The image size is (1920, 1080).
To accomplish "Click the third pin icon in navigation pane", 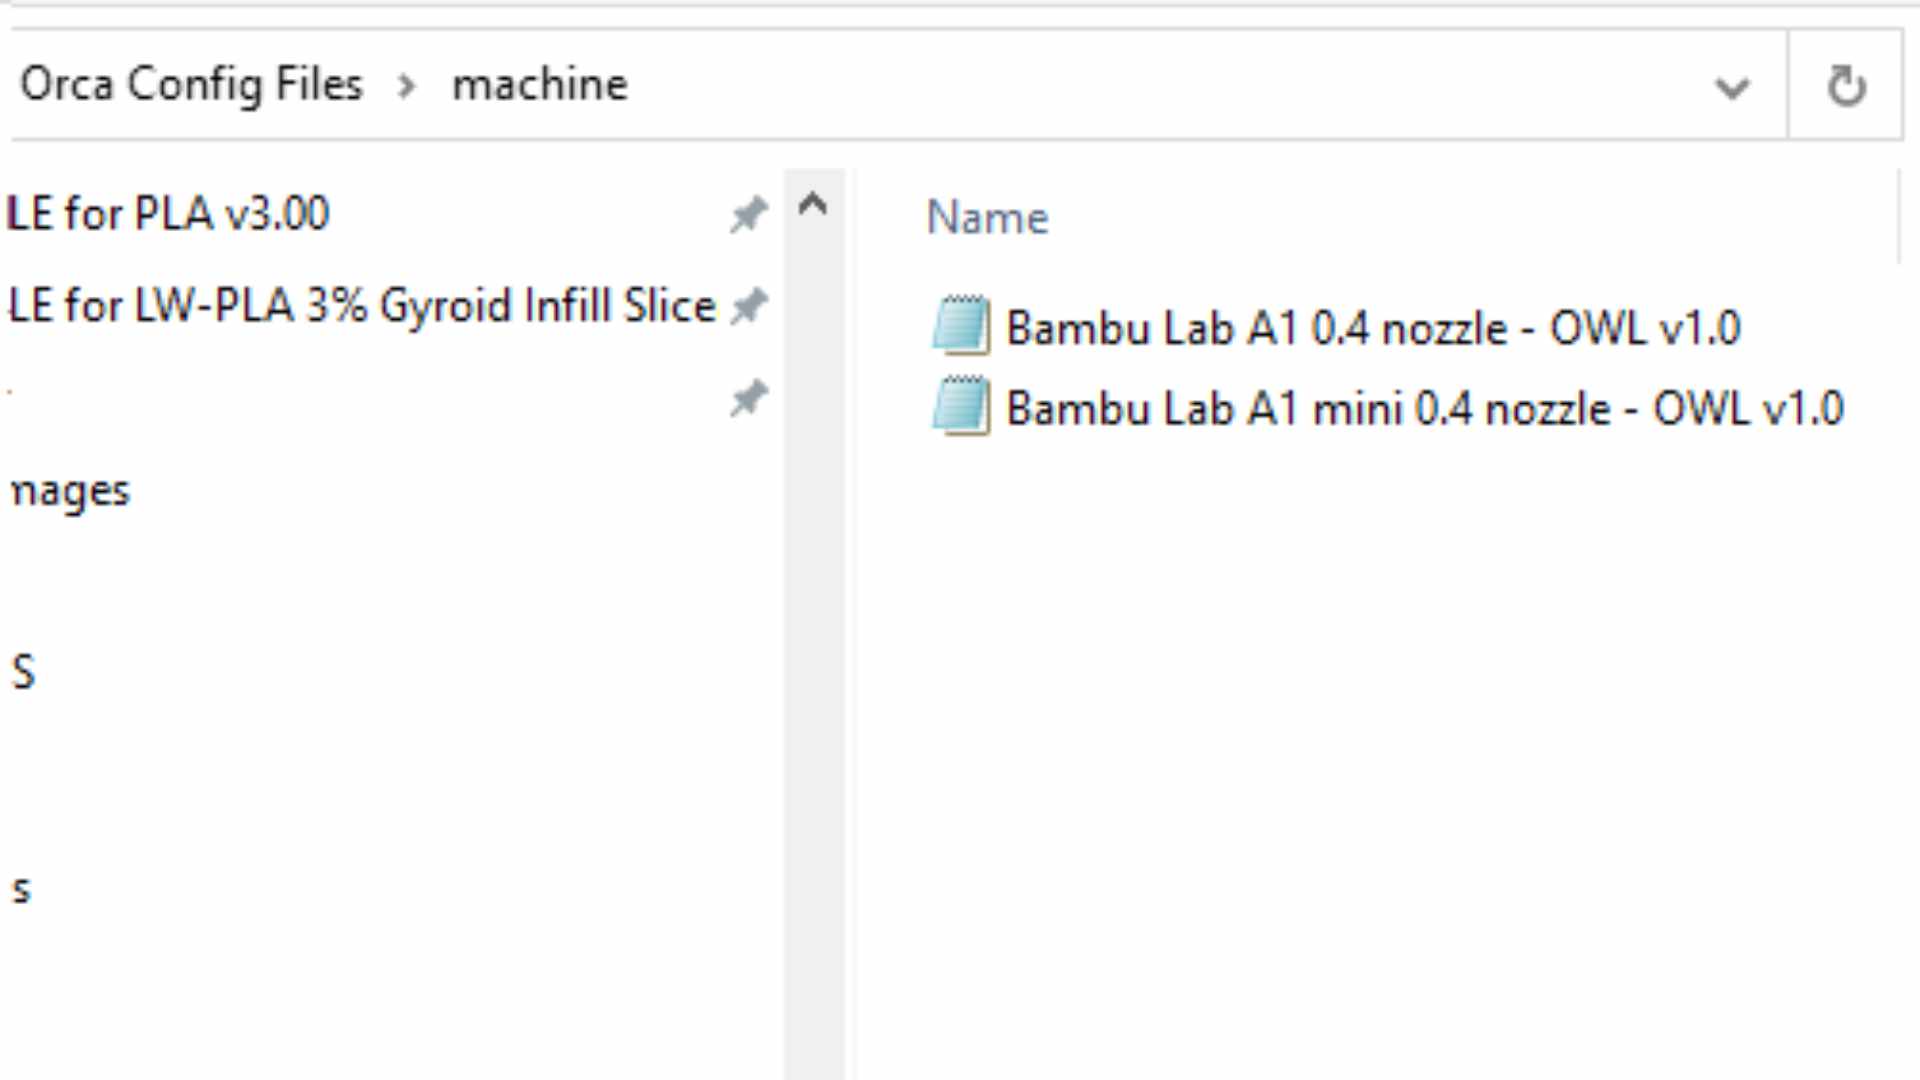I will pyautogui.click(x=748, y=399).
